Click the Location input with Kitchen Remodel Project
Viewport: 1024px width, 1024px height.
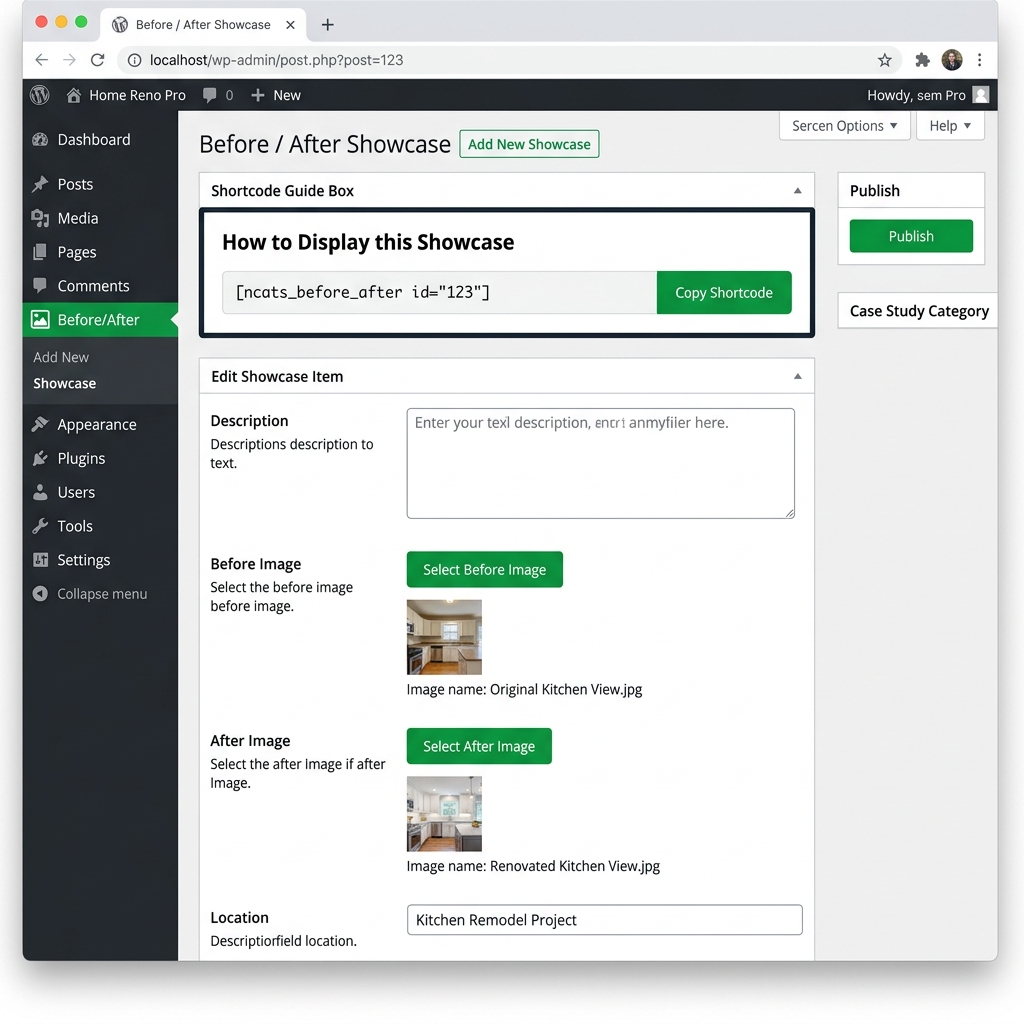click(x=604, y=920)
